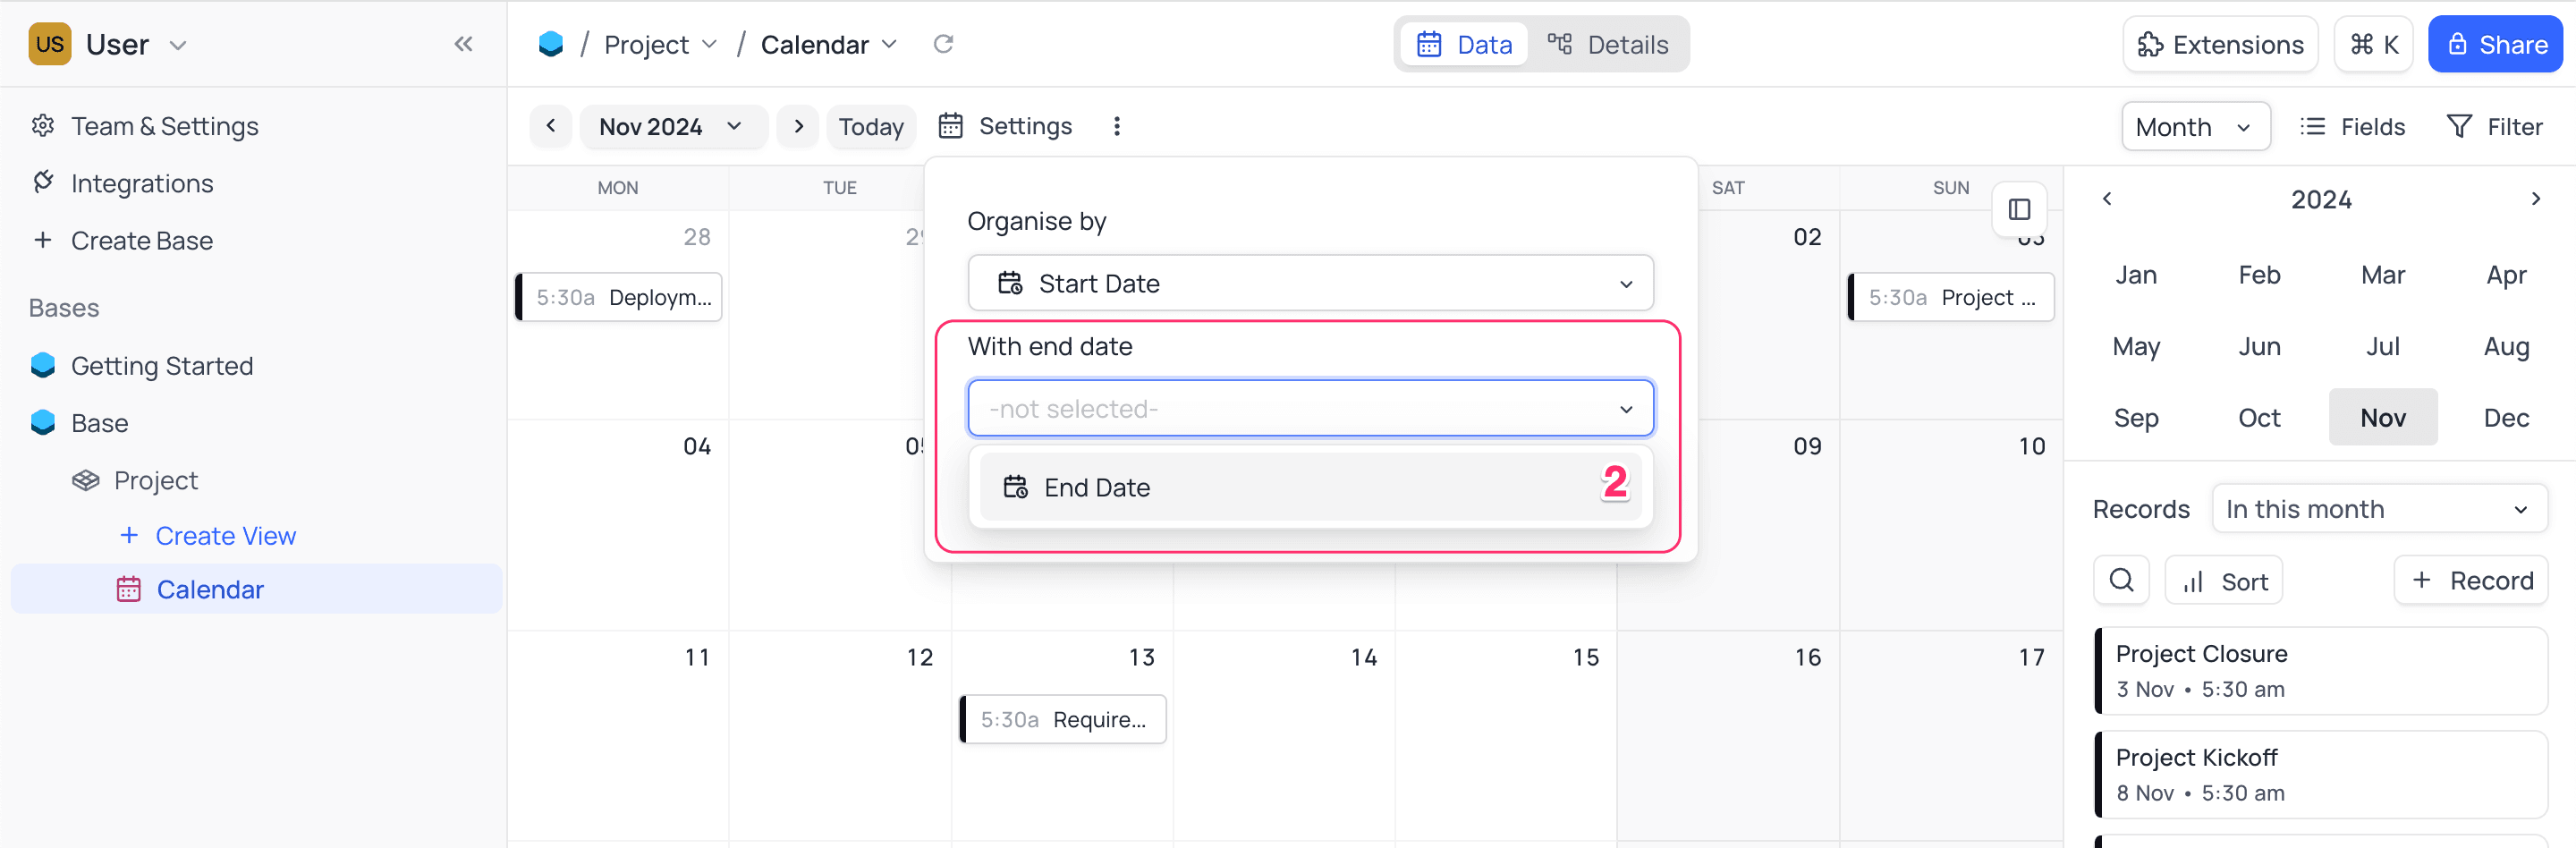Click the Share button
This screenshot has height=848, width=2576.
click(2495, 44)
